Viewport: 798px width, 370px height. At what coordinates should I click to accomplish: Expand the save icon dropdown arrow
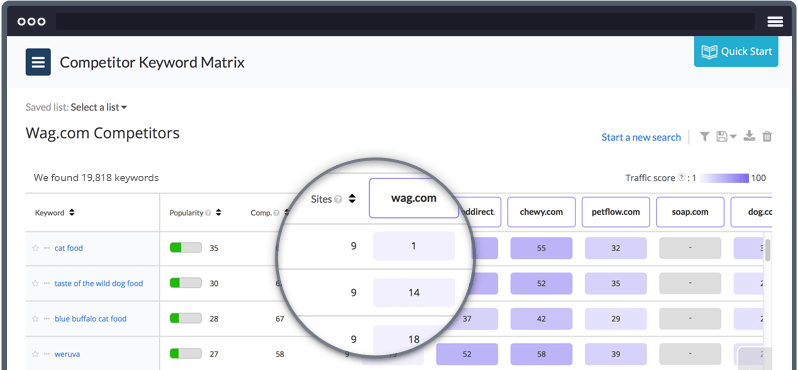tap(733, 136)
